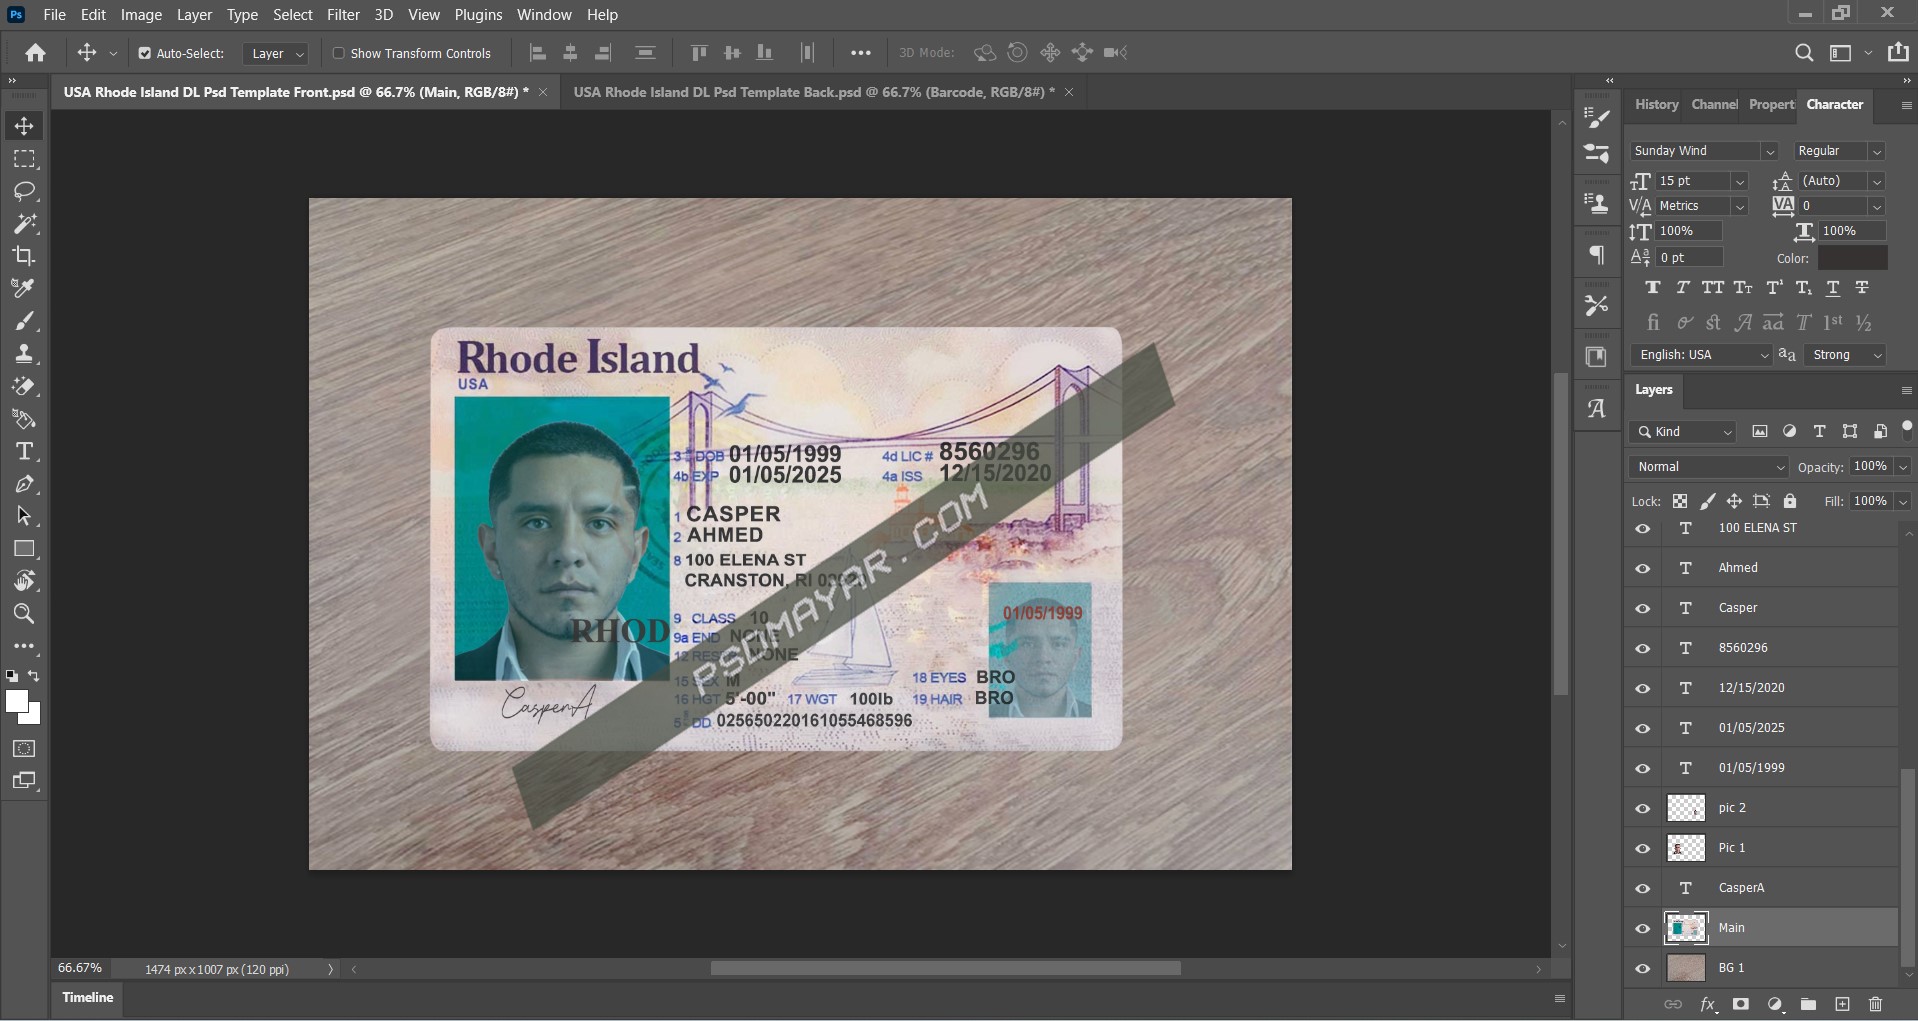Image resolution: width=1918 pixels, height=1021 pixels.
Task: Click the Character panel text Color swatch
Action: (1852, 258)
